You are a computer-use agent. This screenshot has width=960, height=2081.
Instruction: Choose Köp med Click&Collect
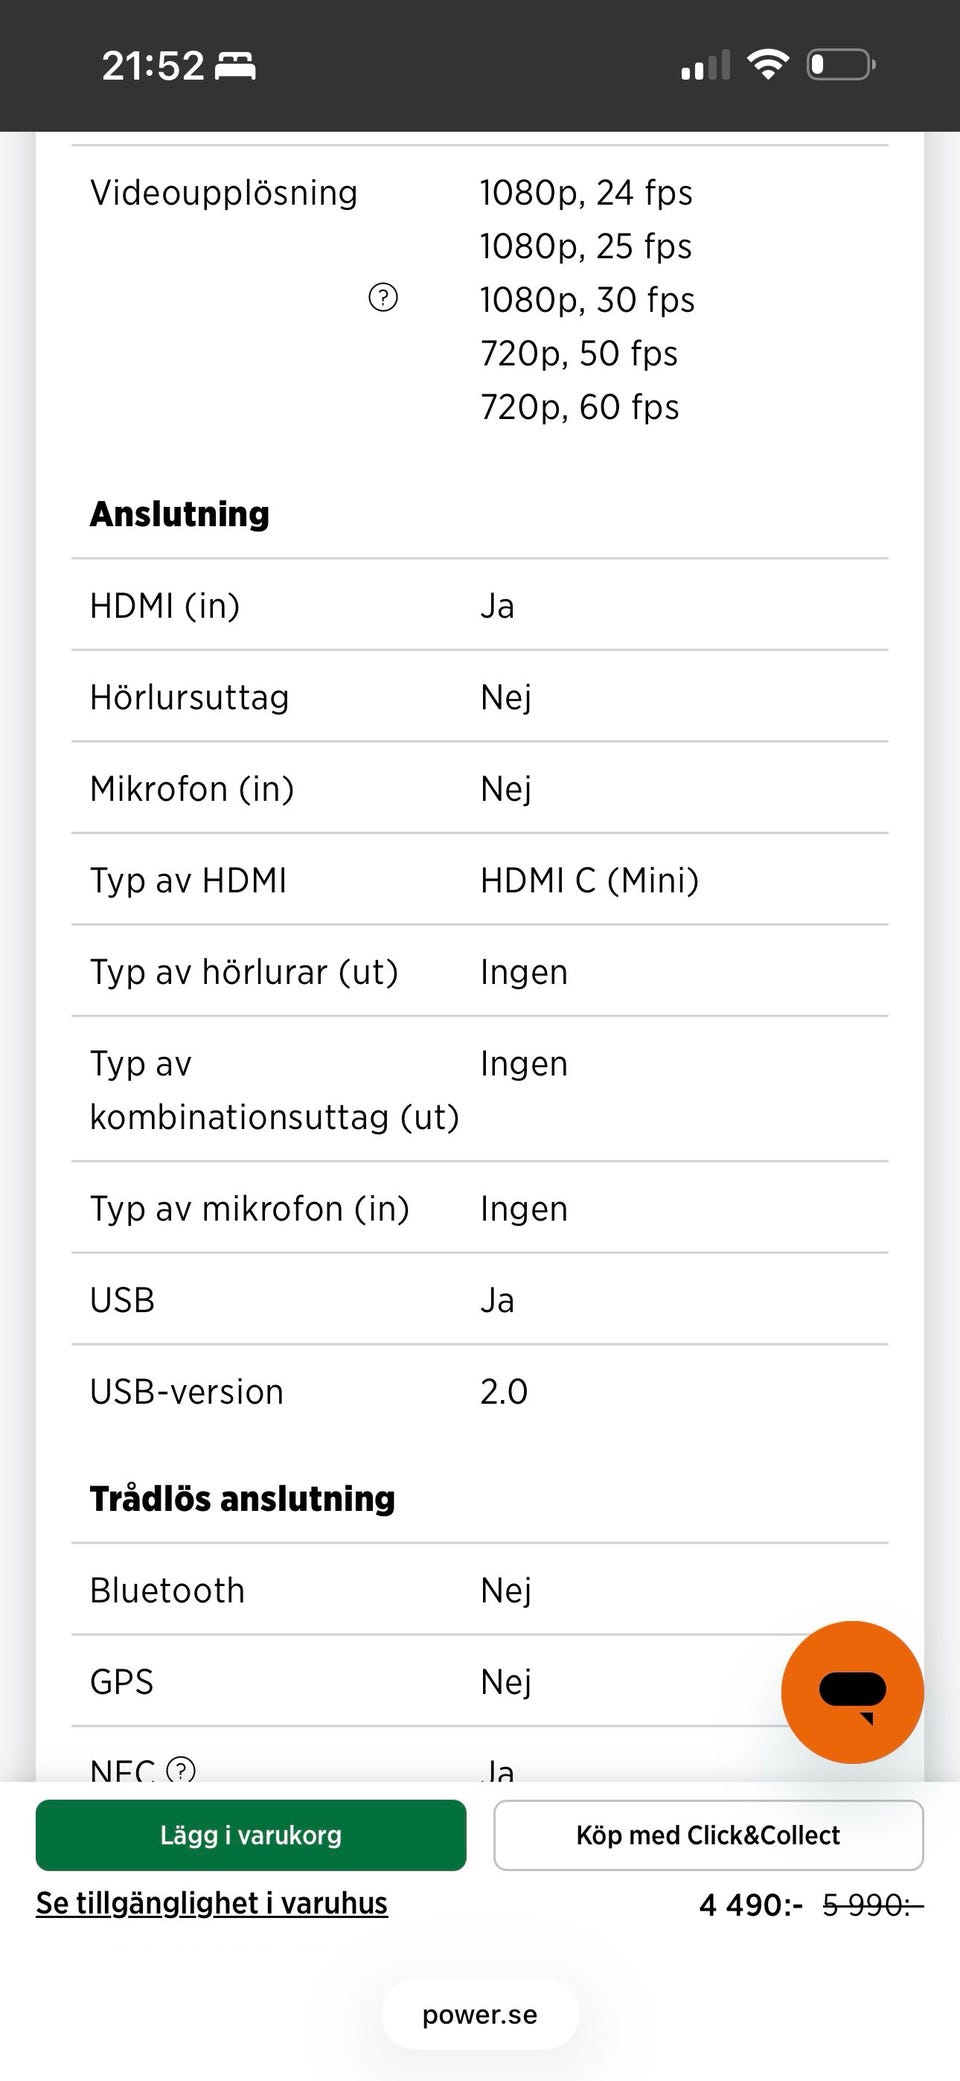point(708,1835)
